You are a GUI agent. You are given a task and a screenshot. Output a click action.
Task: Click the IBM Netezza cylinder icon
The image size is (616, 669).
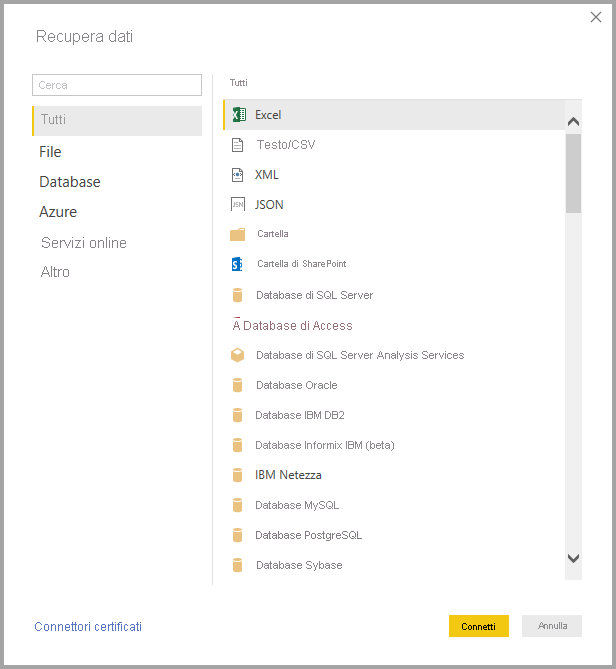pyautogui.click(x=238, y=475)
